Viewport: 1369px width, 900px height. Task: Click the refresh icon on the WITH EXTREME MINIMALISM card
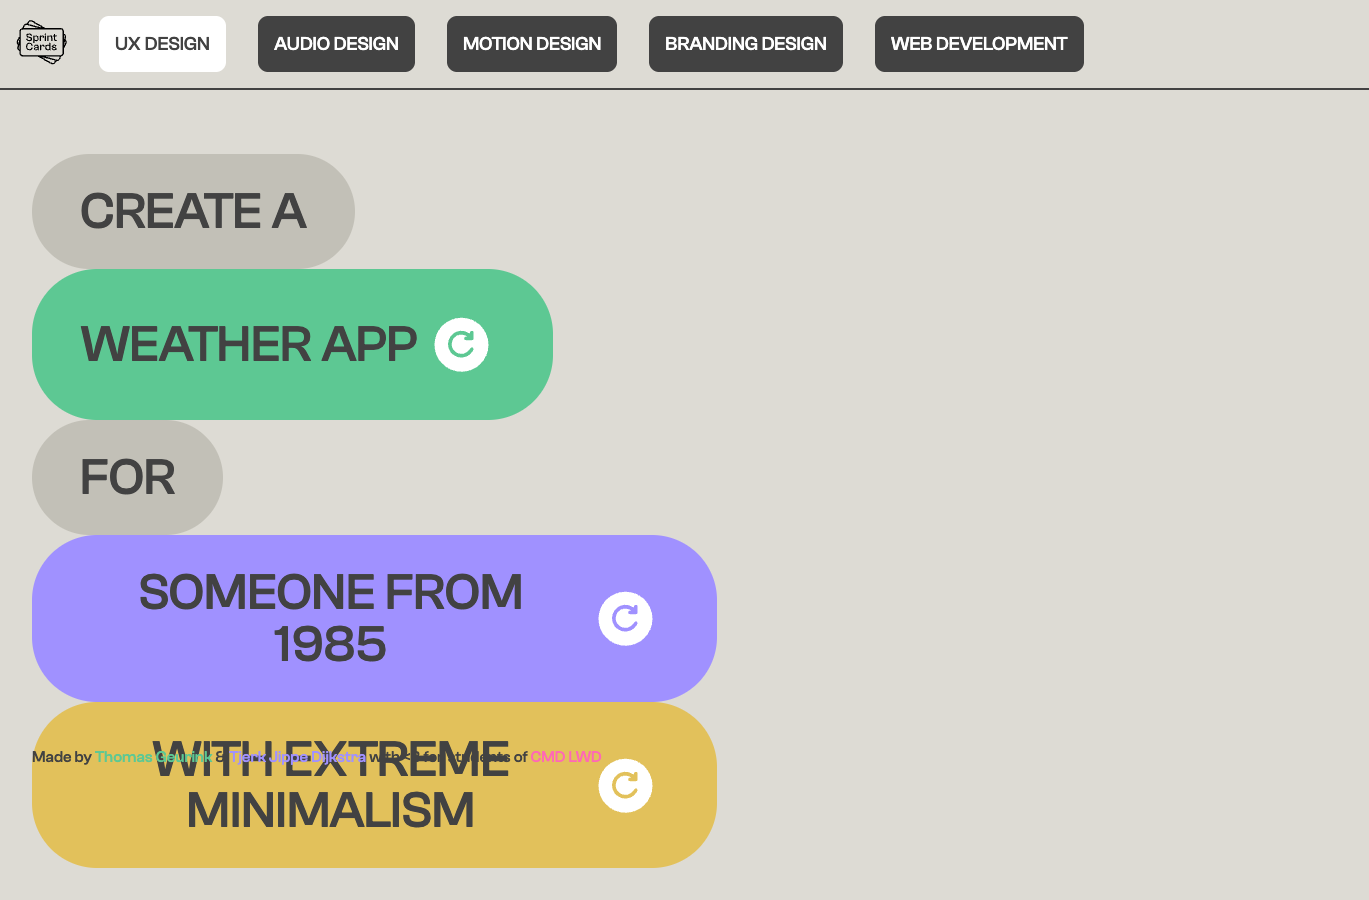coord(625,785)
